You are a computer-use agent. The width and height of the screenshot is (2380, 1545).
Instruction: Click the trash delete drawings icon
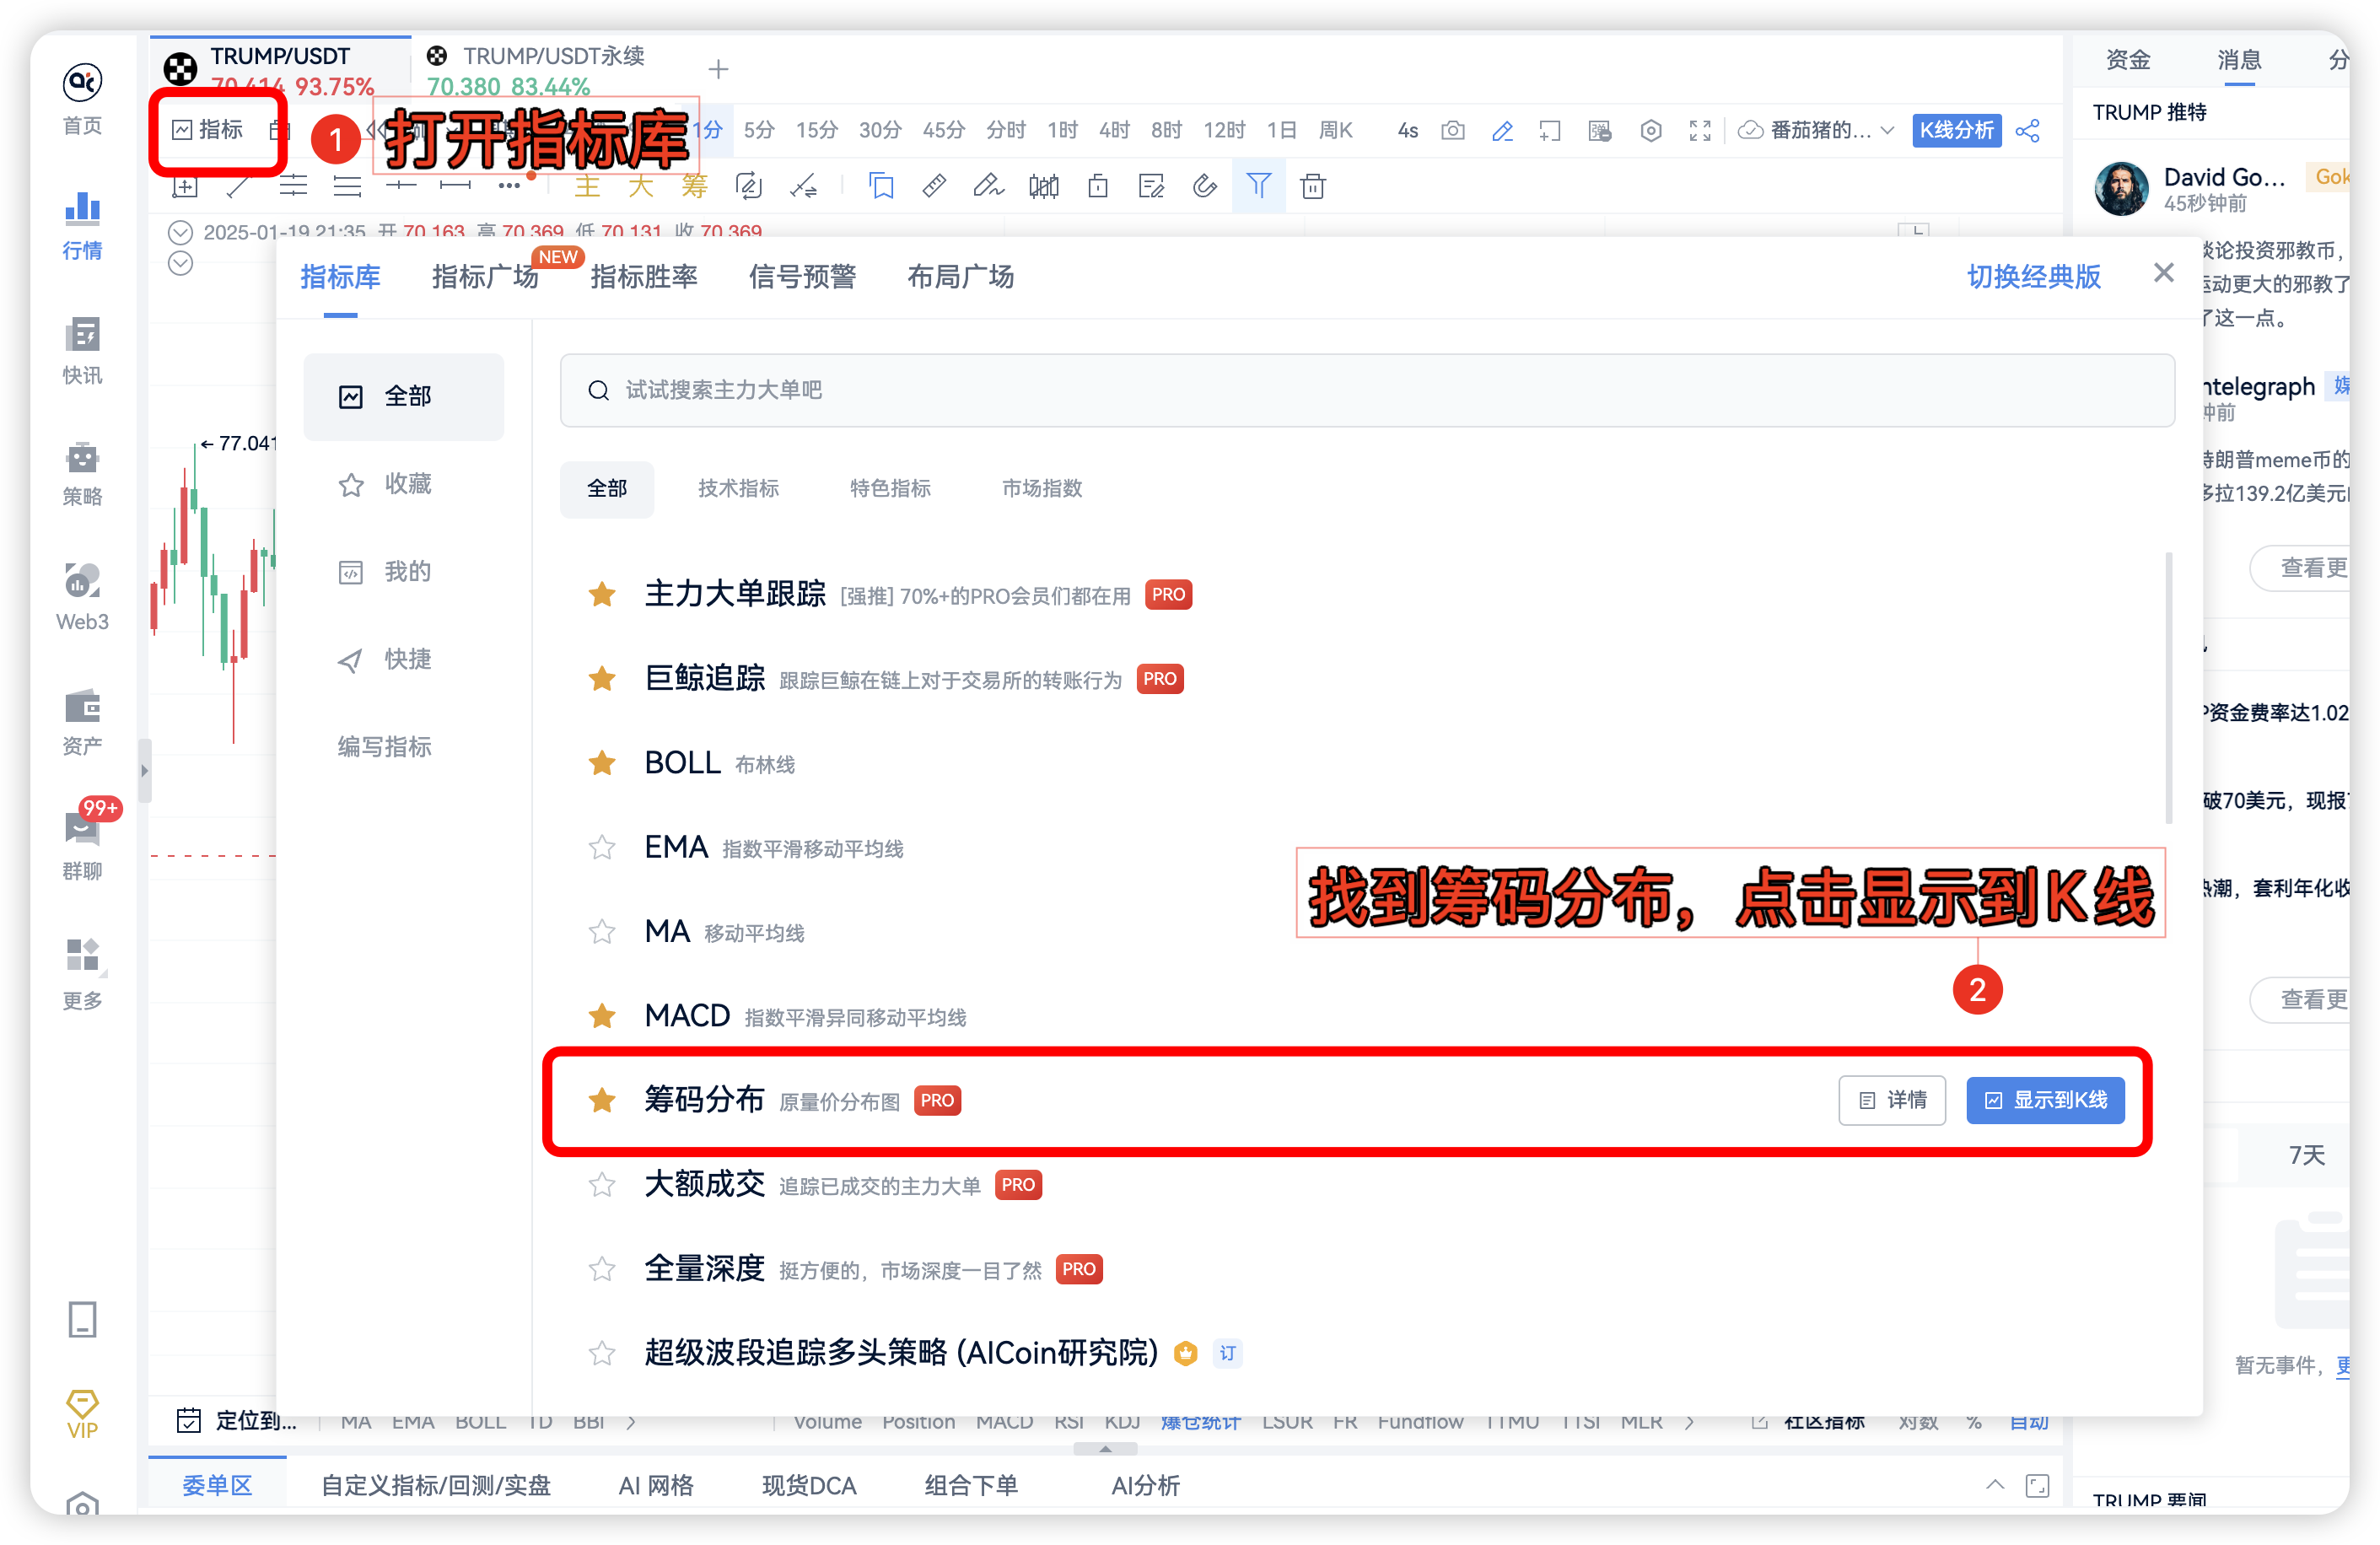tap(1312, 185)
